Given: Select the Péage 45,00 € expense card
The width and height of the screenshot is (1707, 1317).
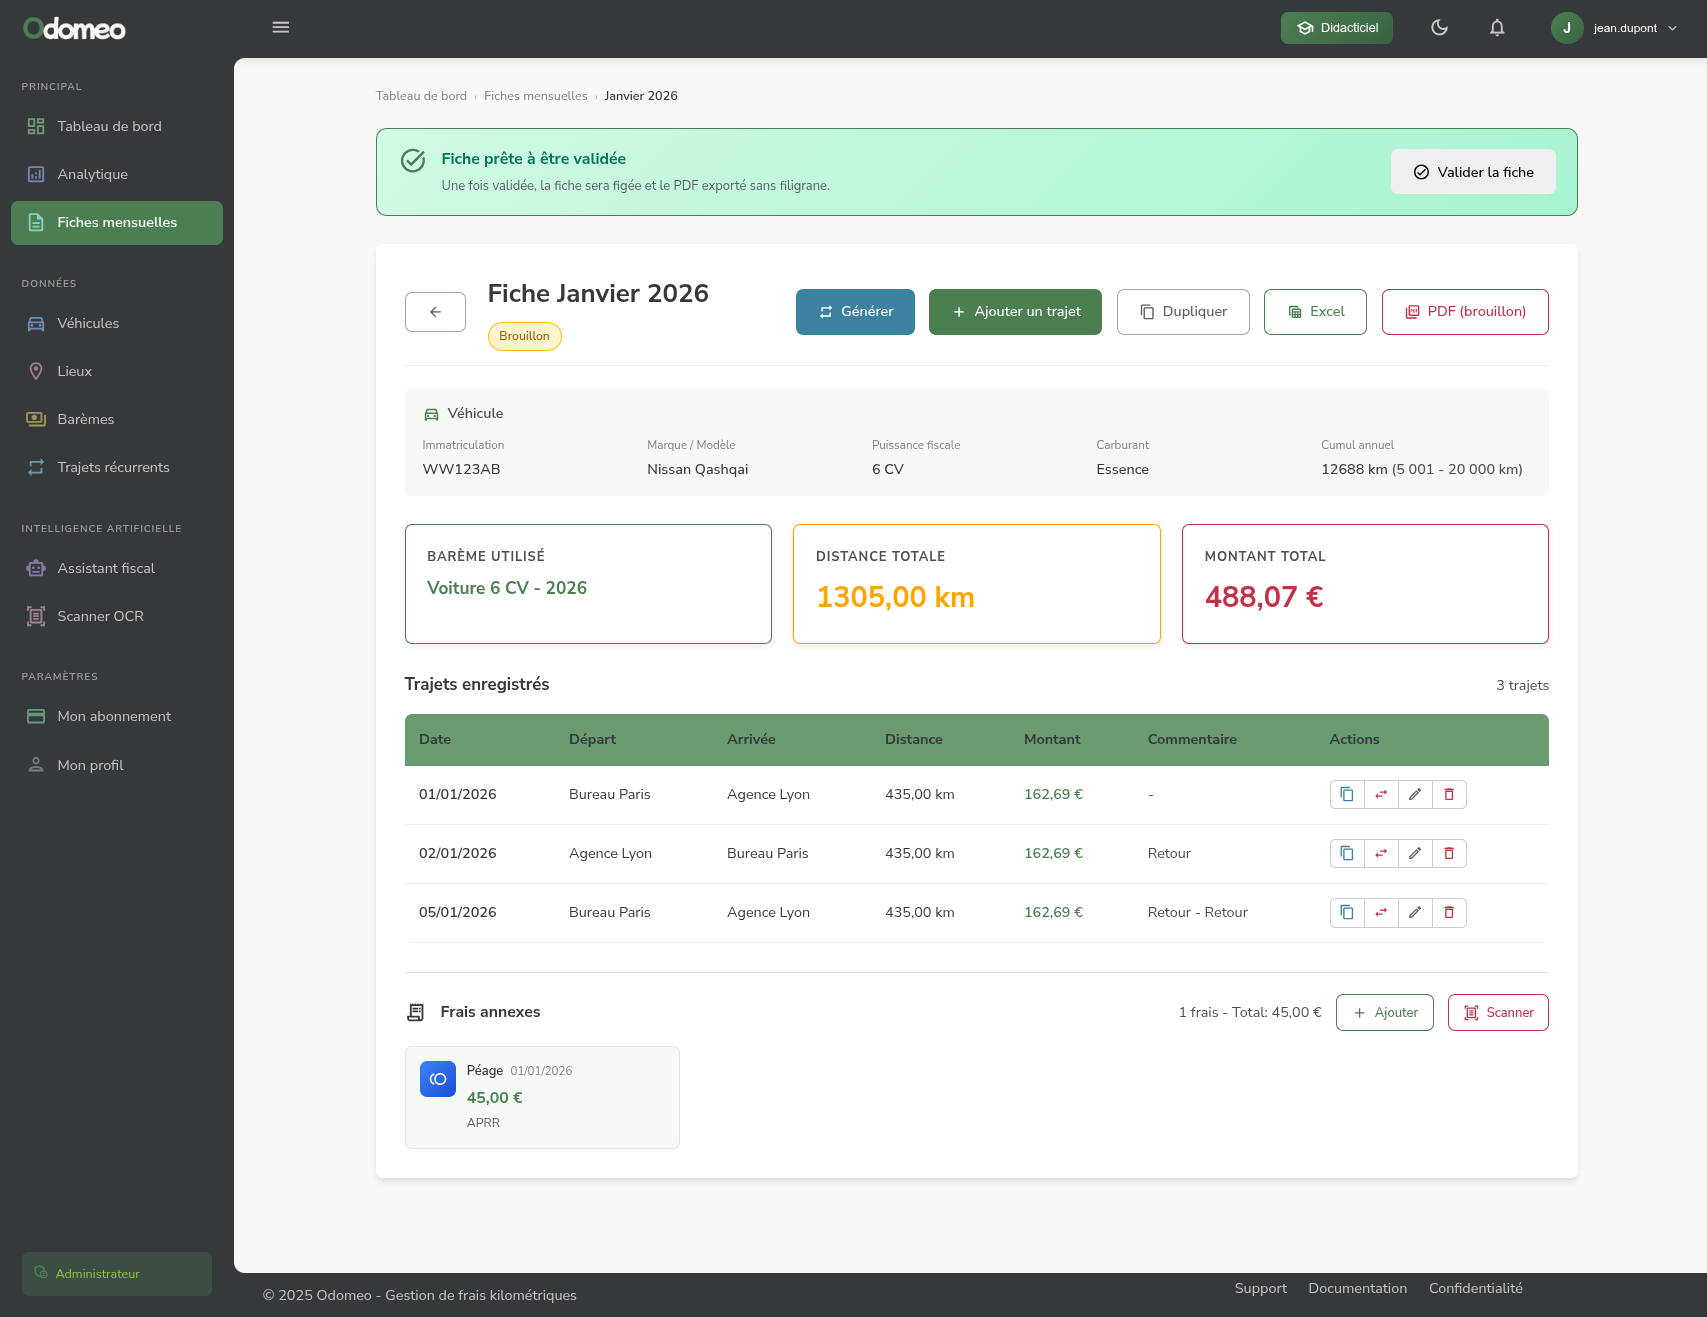Looking at the screenshot, I should [x=541, y=1096].
